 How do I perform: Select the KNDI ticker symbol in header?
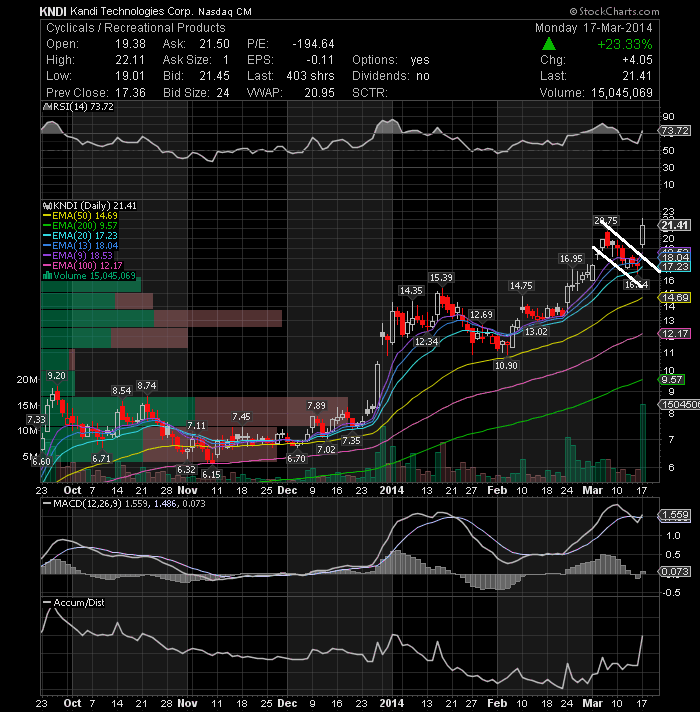[53, 11]
